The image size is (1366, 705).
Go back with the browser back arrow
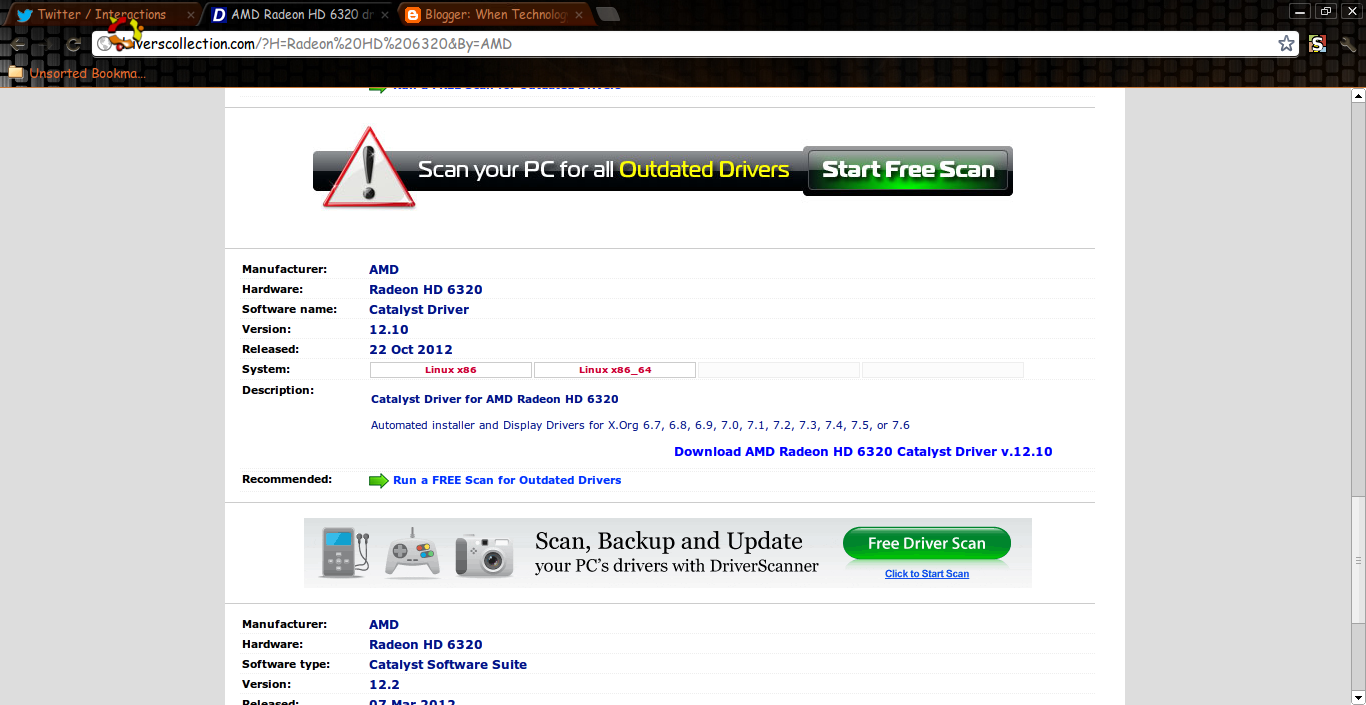(18, 44)
